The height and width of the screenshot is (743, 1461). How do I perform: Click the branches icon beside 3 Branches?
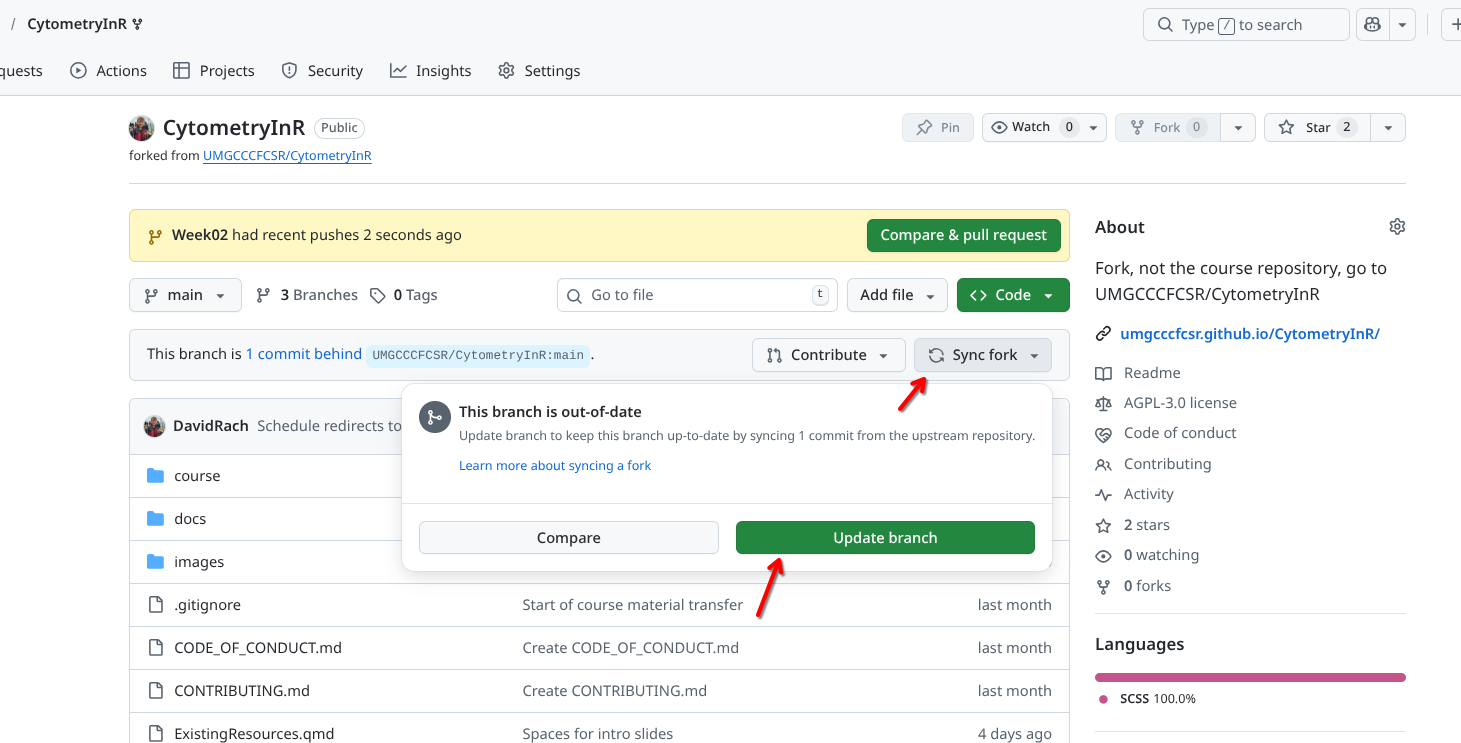tap(263, 295)
